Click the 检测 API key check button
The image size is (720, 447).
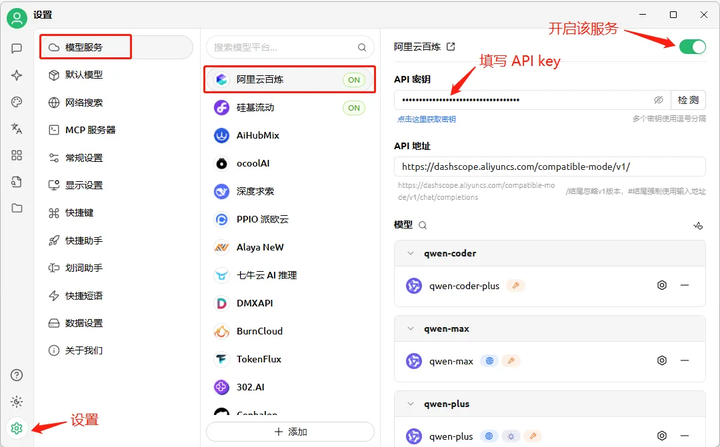(x=688, y=100)
